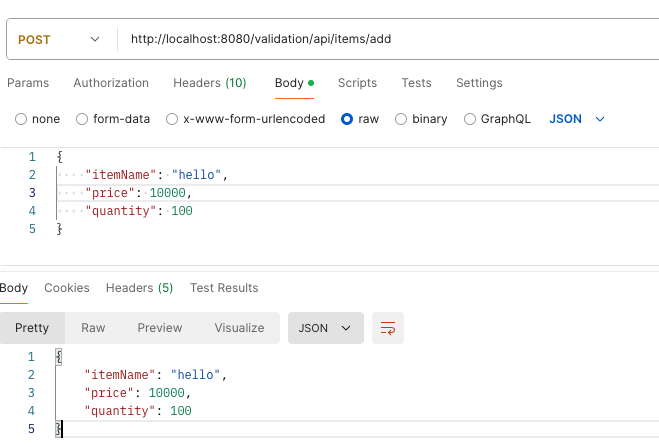Toggle the word wrap lines icon

[x=388, y=328]
